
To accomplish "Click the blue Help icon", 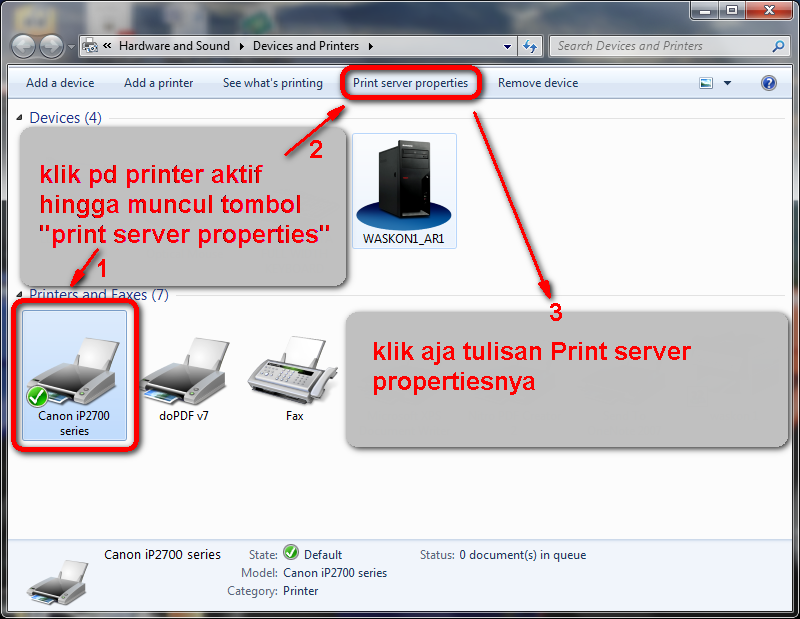I will click(768, 83).
